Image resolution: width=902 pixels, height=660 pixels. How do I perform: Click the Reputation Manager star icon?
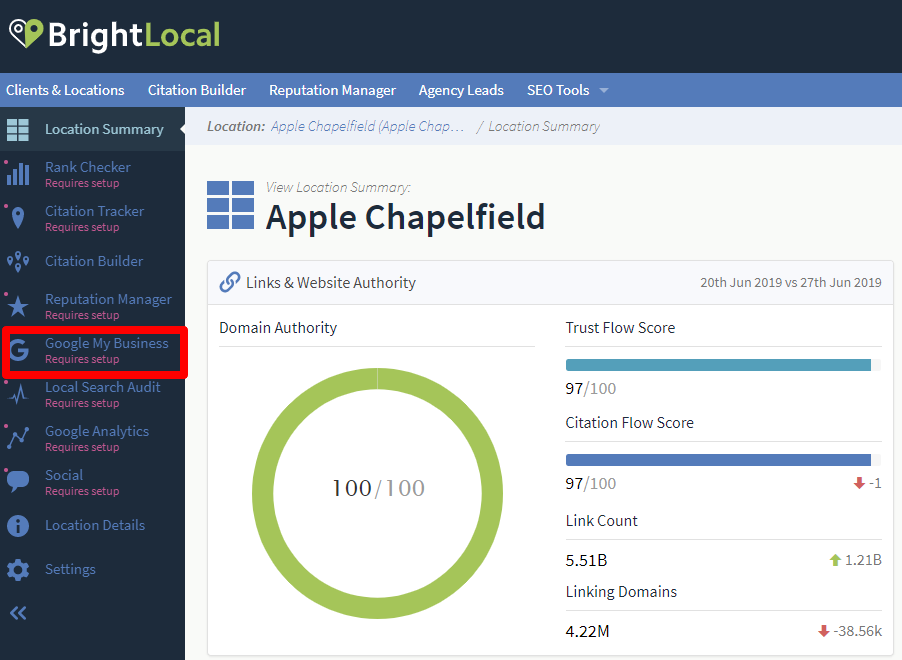tap(18, 306)
